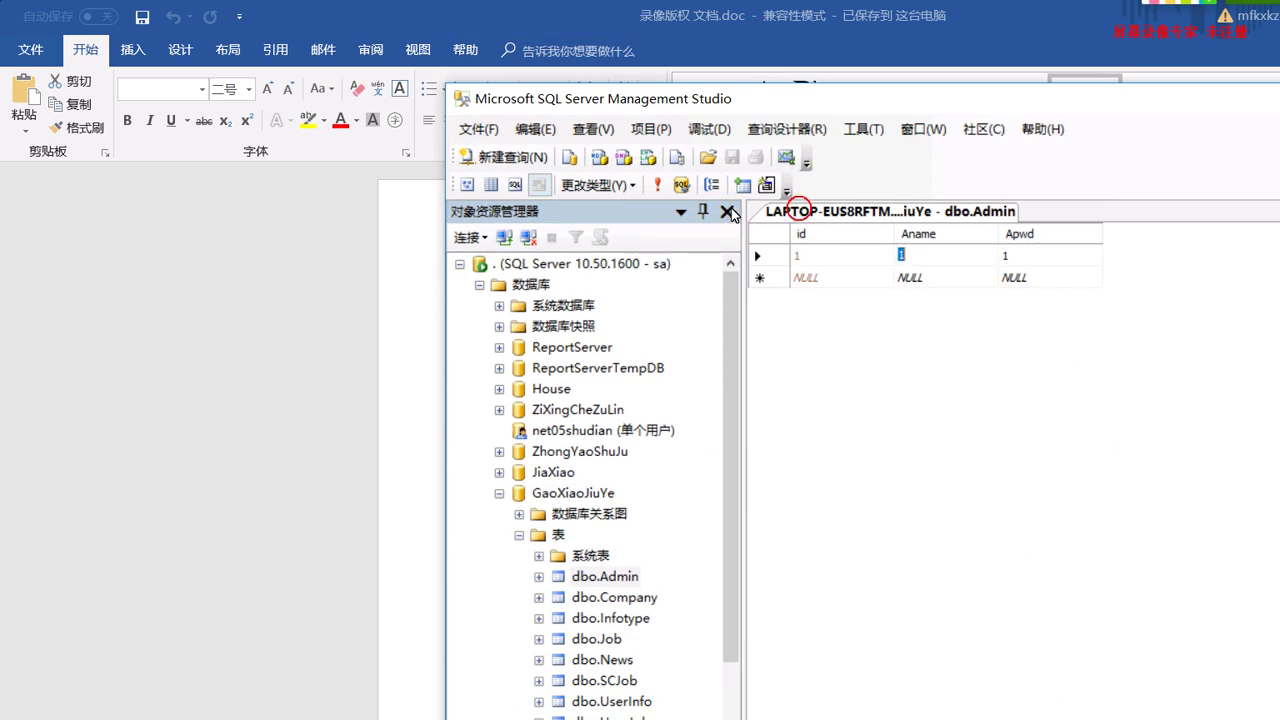The height and width of the screenshot is (720, 1280).
Task: Expand the 系统数据库 folder
Action: click(499, 306)
